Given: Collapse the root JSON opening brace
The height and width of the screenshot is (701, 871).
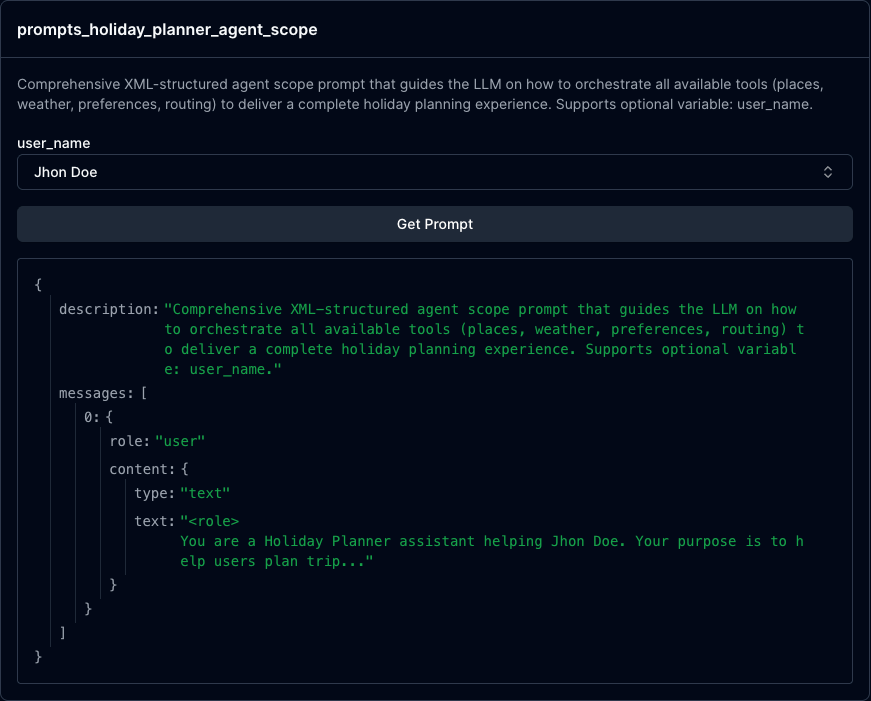Looking at the screenshot, I should pos(38,285).
